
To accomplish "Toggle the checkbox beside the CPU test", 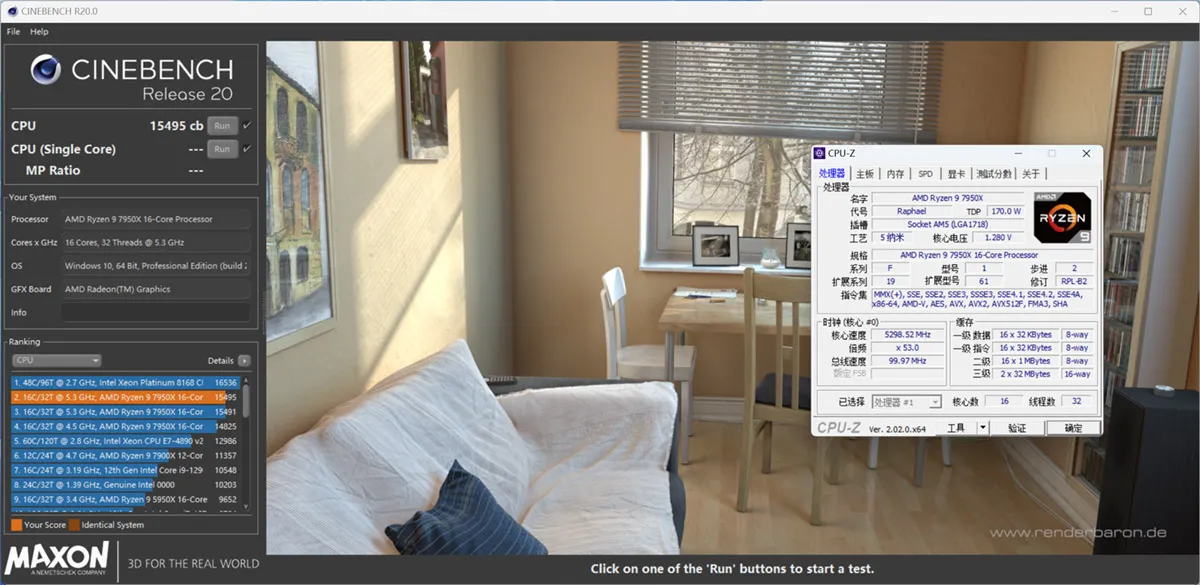I will [x=247, y=125].
